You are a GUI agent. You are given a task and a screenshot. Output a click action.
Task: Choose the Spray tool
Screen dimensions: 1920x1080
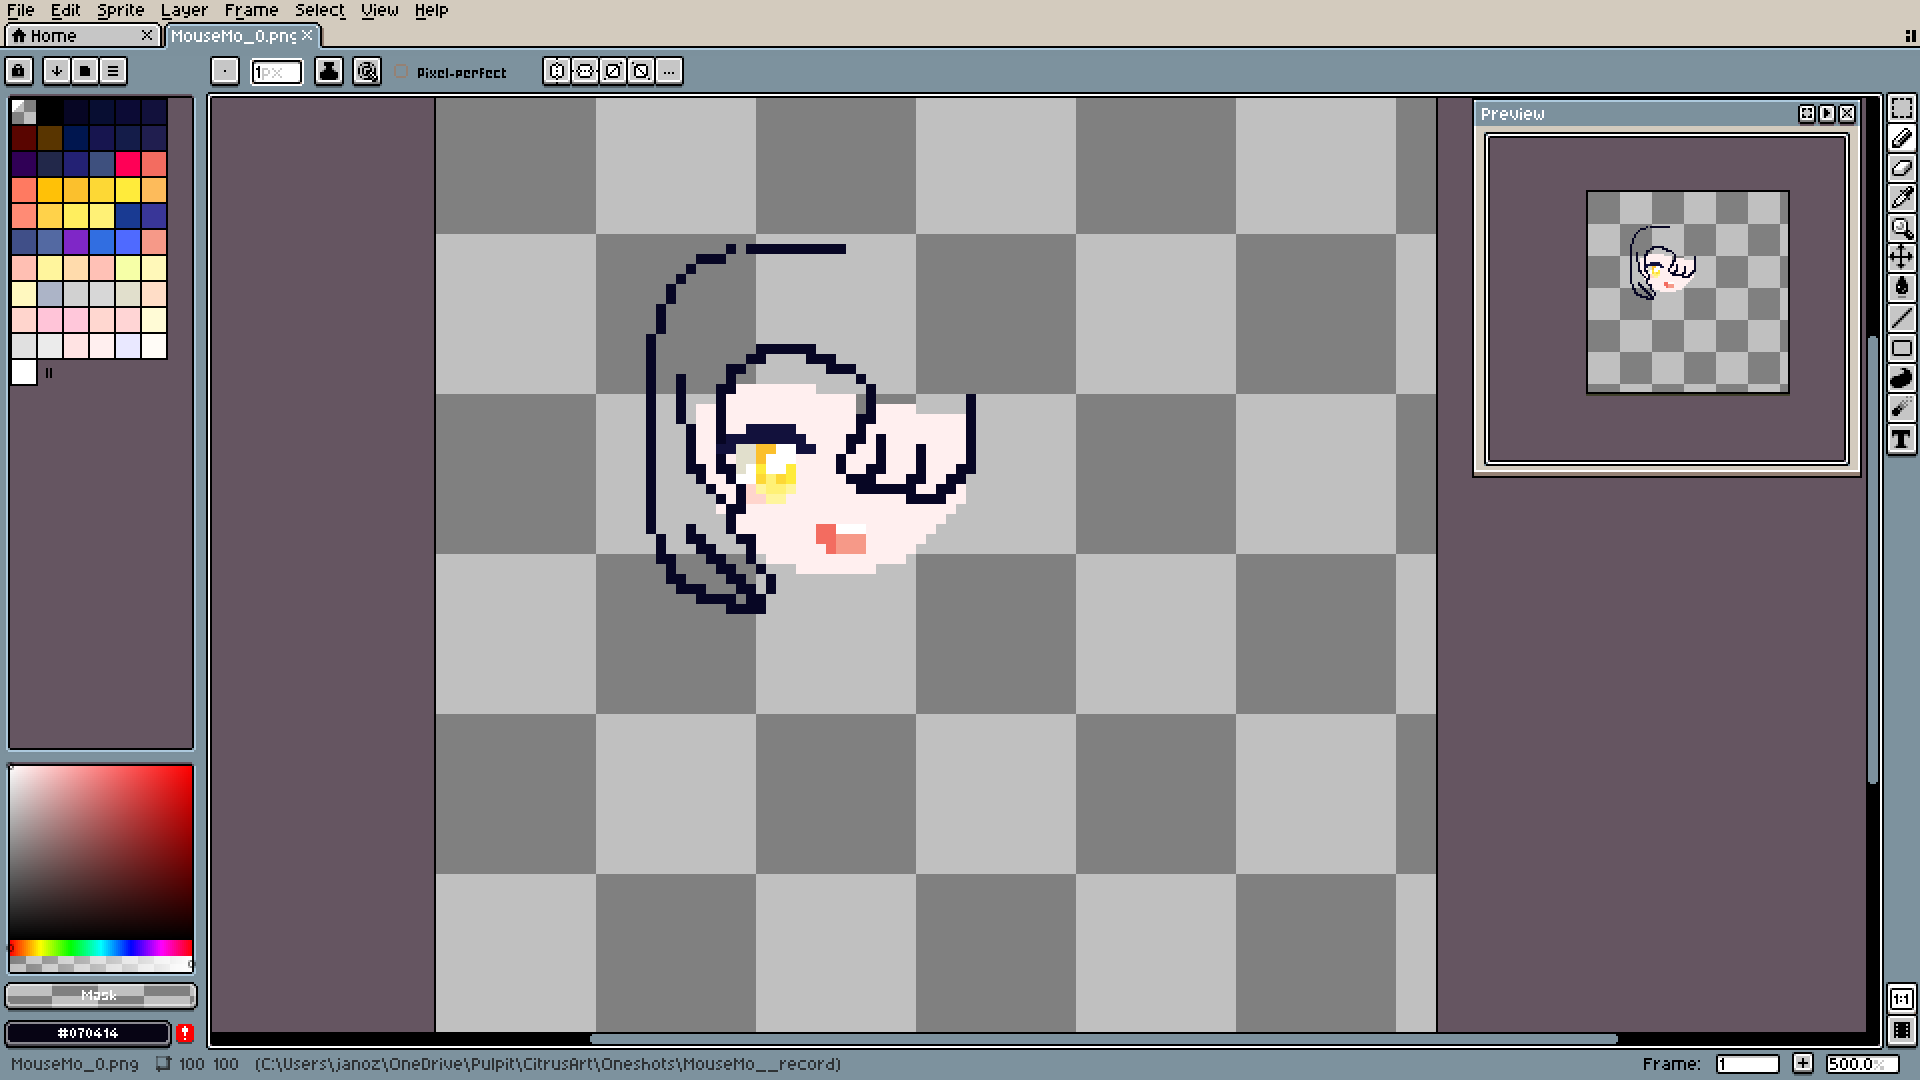click(x=1901, y=408)
